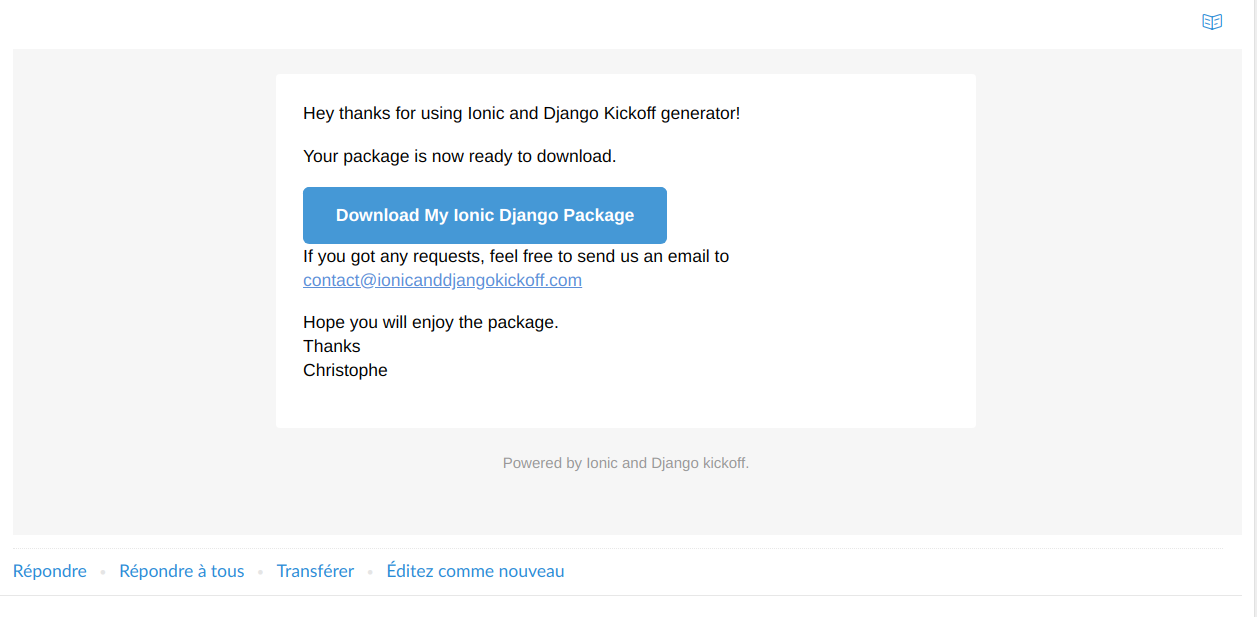Click the "Hey thanks for using" greeting line
This screenshot has width=1257, height=617.
(521, 113)
